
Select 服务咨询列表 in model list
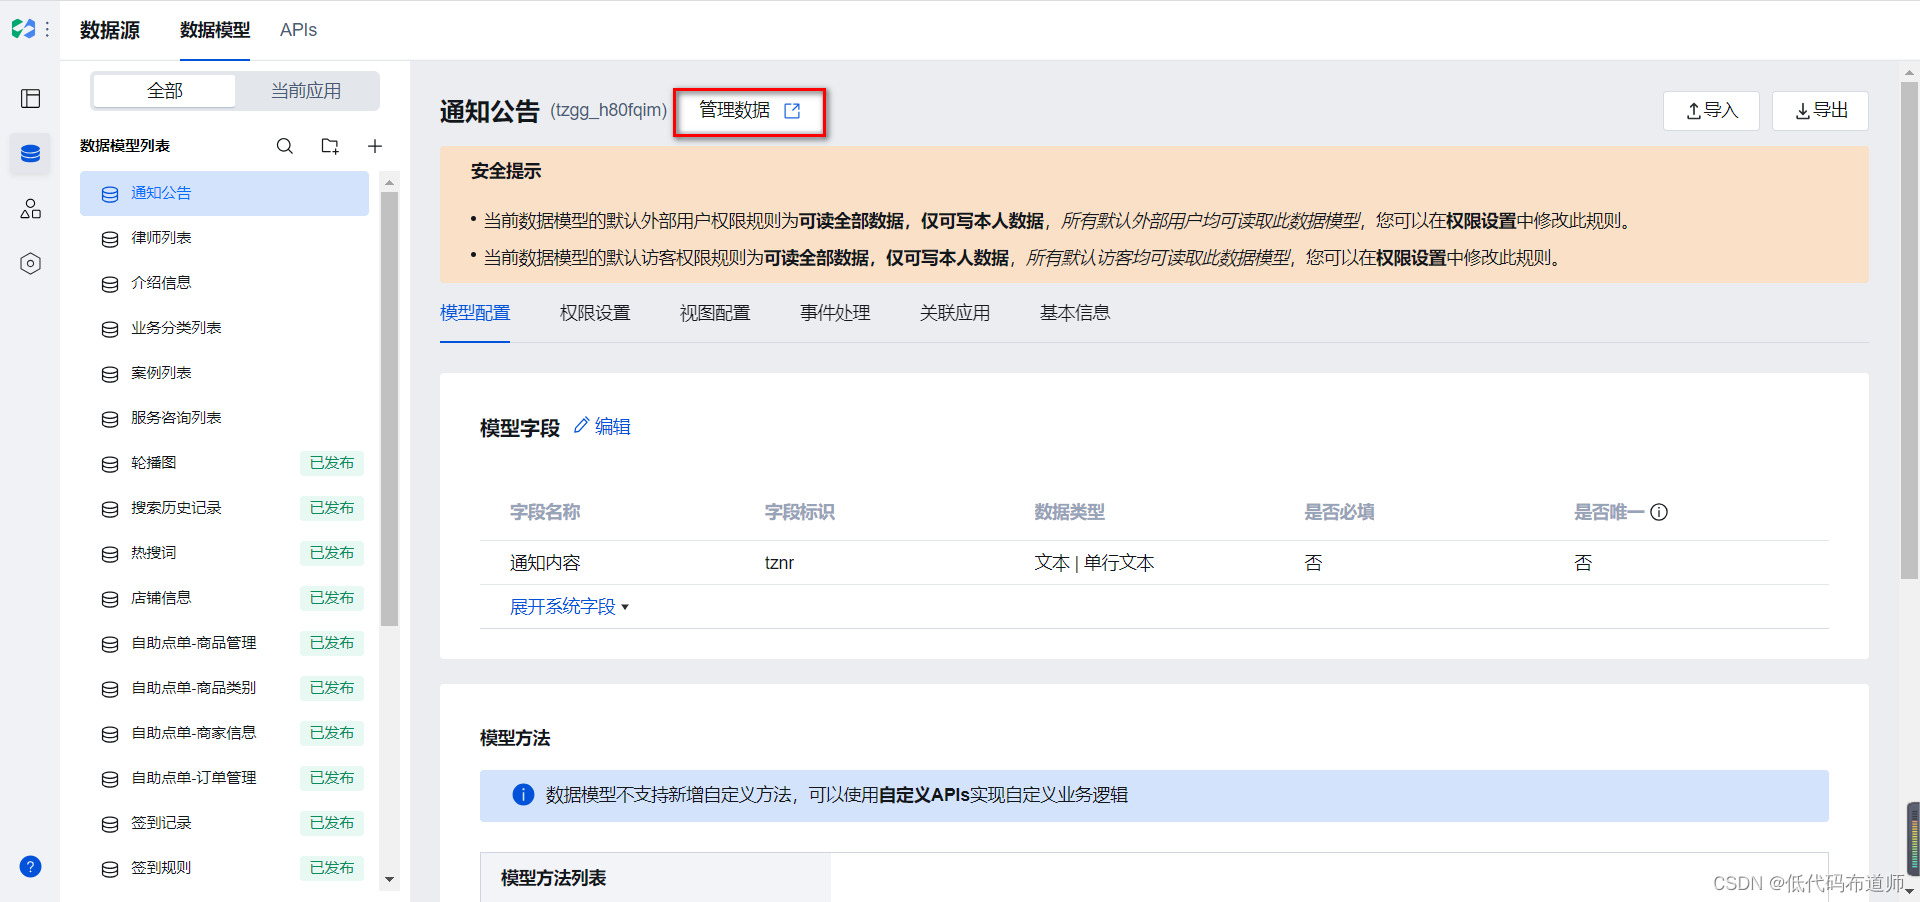click(224, 418)
